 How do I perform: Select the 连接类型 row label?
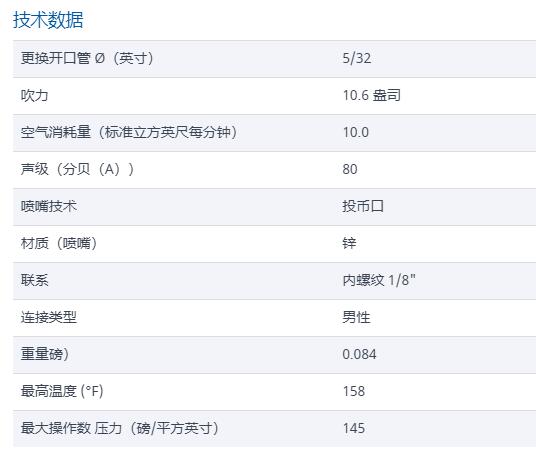click(x=49, y=317)
